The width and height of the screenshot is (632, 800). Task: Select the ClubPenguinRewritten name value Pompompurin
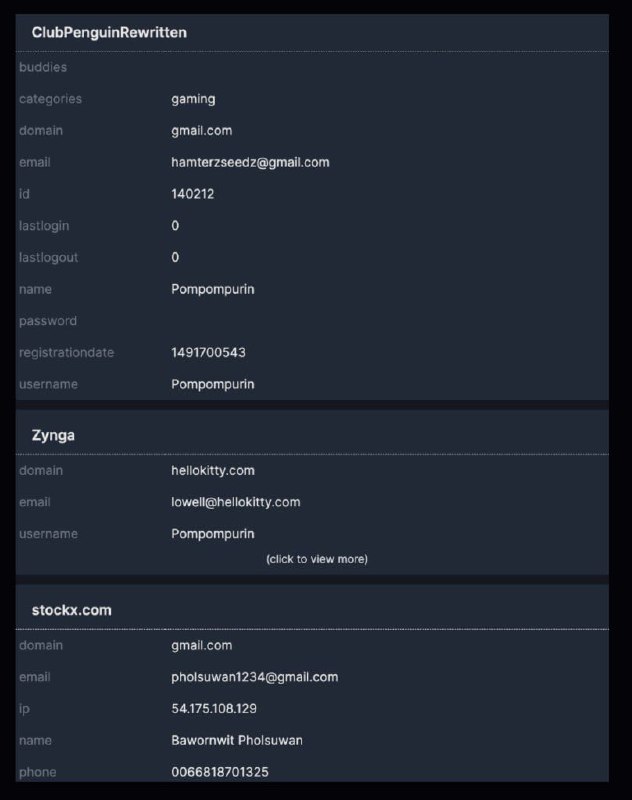click(x=213, y=289)
